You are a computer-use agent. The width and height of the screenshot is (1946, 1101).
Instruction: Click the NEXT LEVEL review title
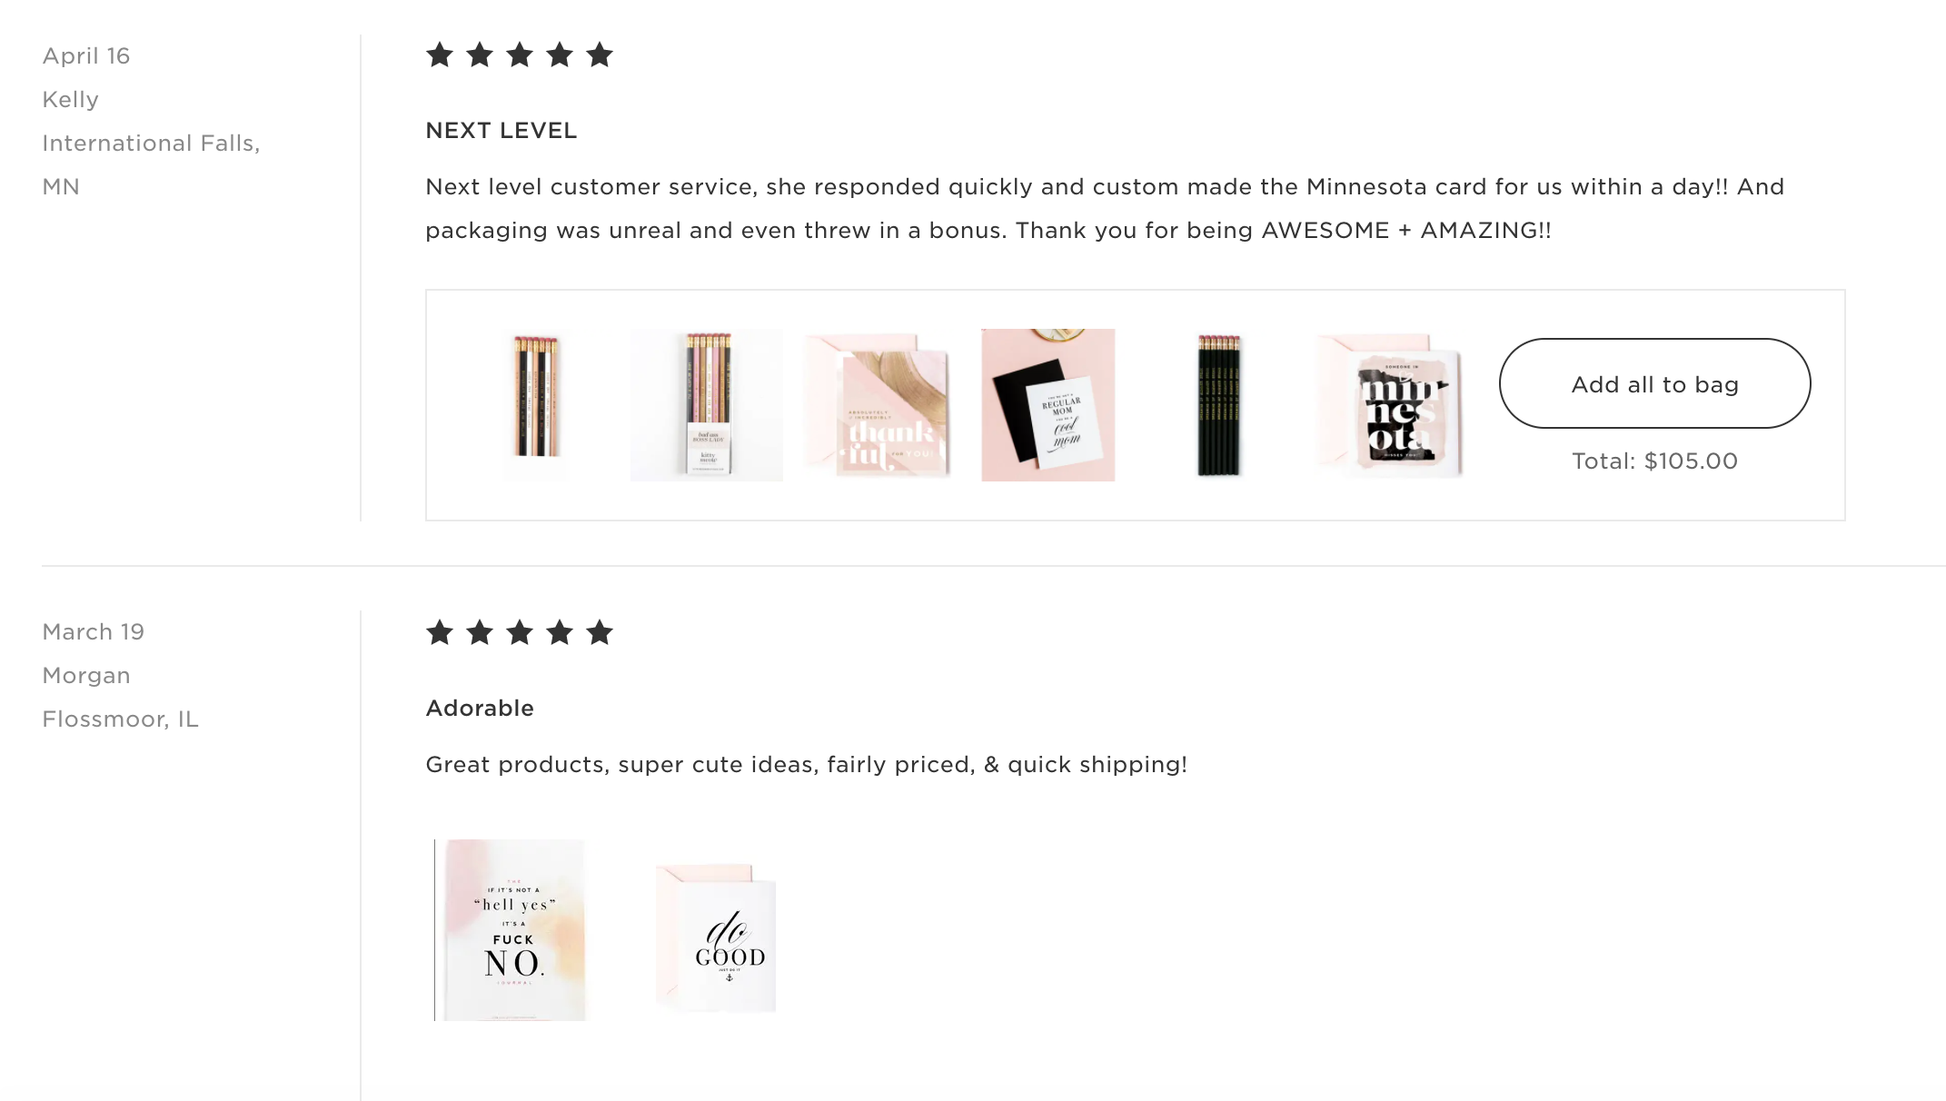(501, 131)
